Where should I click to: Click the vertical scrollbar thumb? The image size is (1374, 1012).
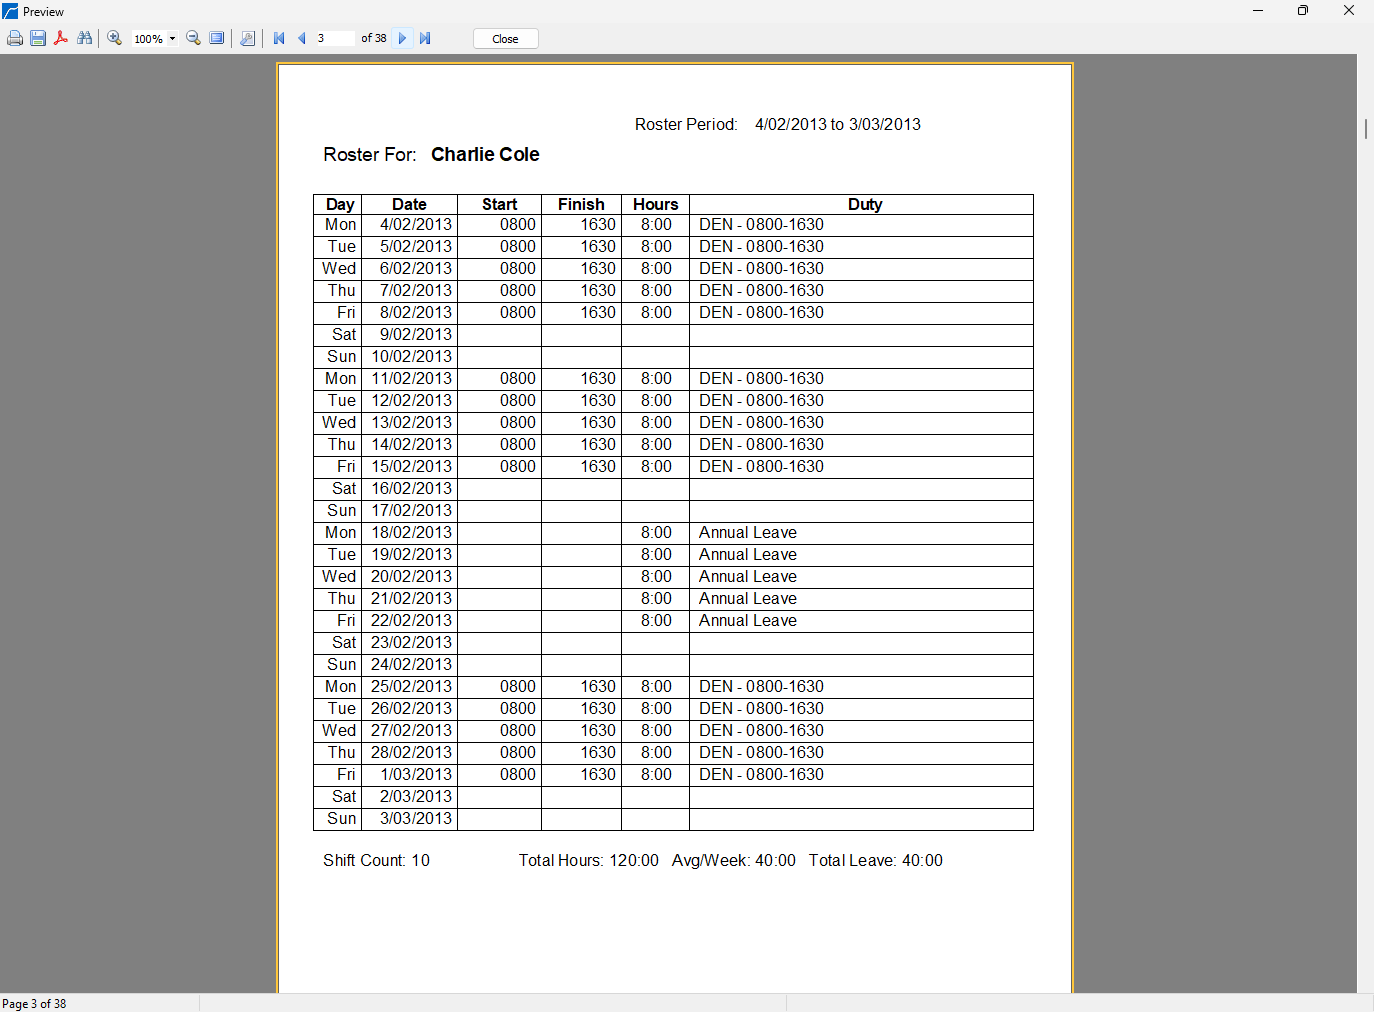[x=1365, y=128]
